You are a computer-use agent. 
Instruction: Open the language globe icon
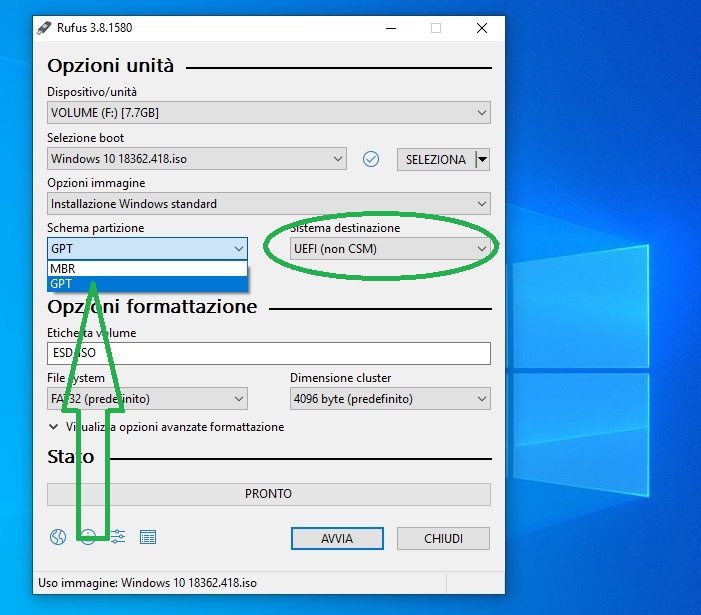tap(58, 537)
